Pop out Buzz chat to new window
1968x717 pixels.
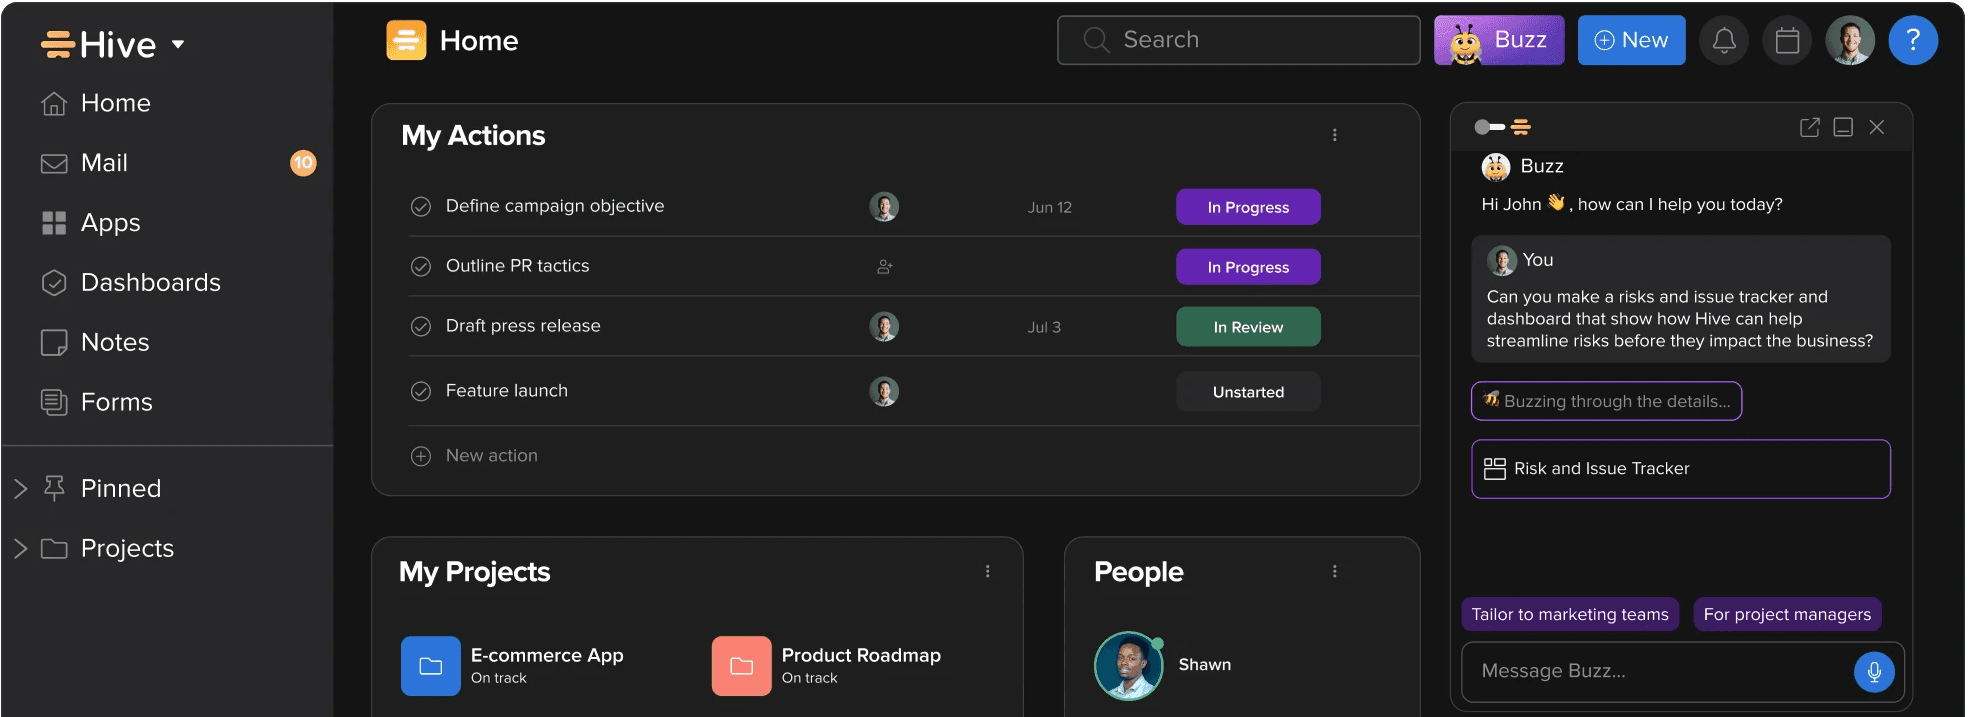pos(1809,127)
